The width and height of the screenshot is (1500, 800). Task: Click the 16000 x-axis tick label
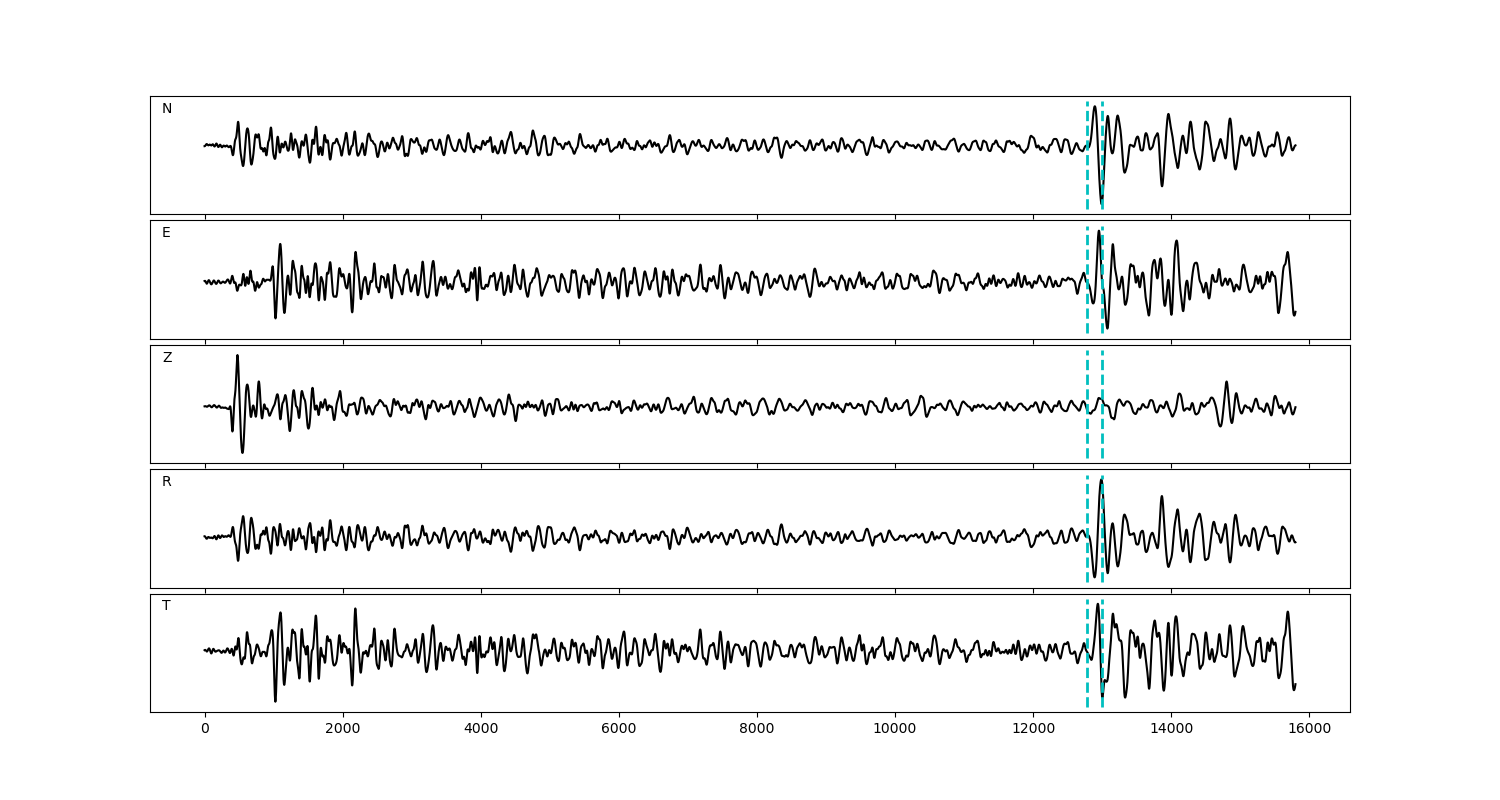(x=1308, y=730)
